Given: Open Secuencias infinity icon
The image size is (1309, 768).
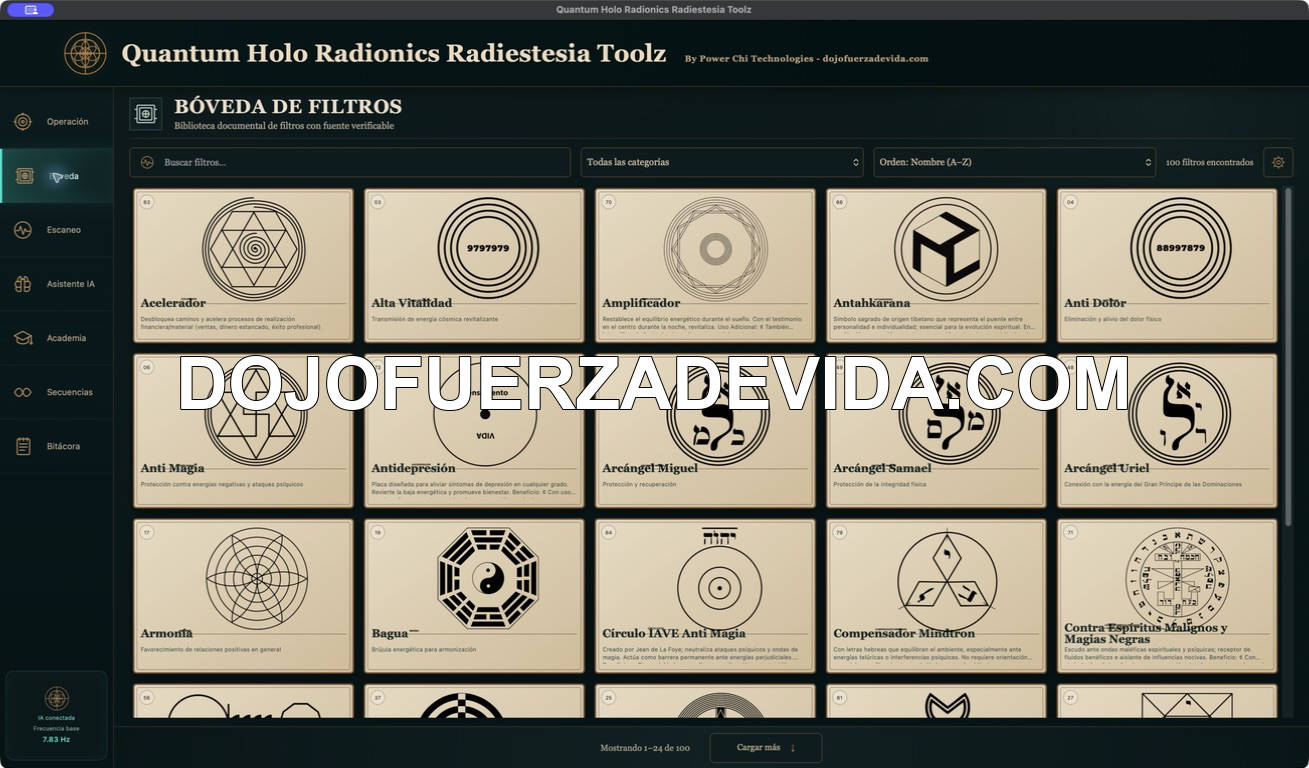Looking at the screenshot, I should click(22, 392).
